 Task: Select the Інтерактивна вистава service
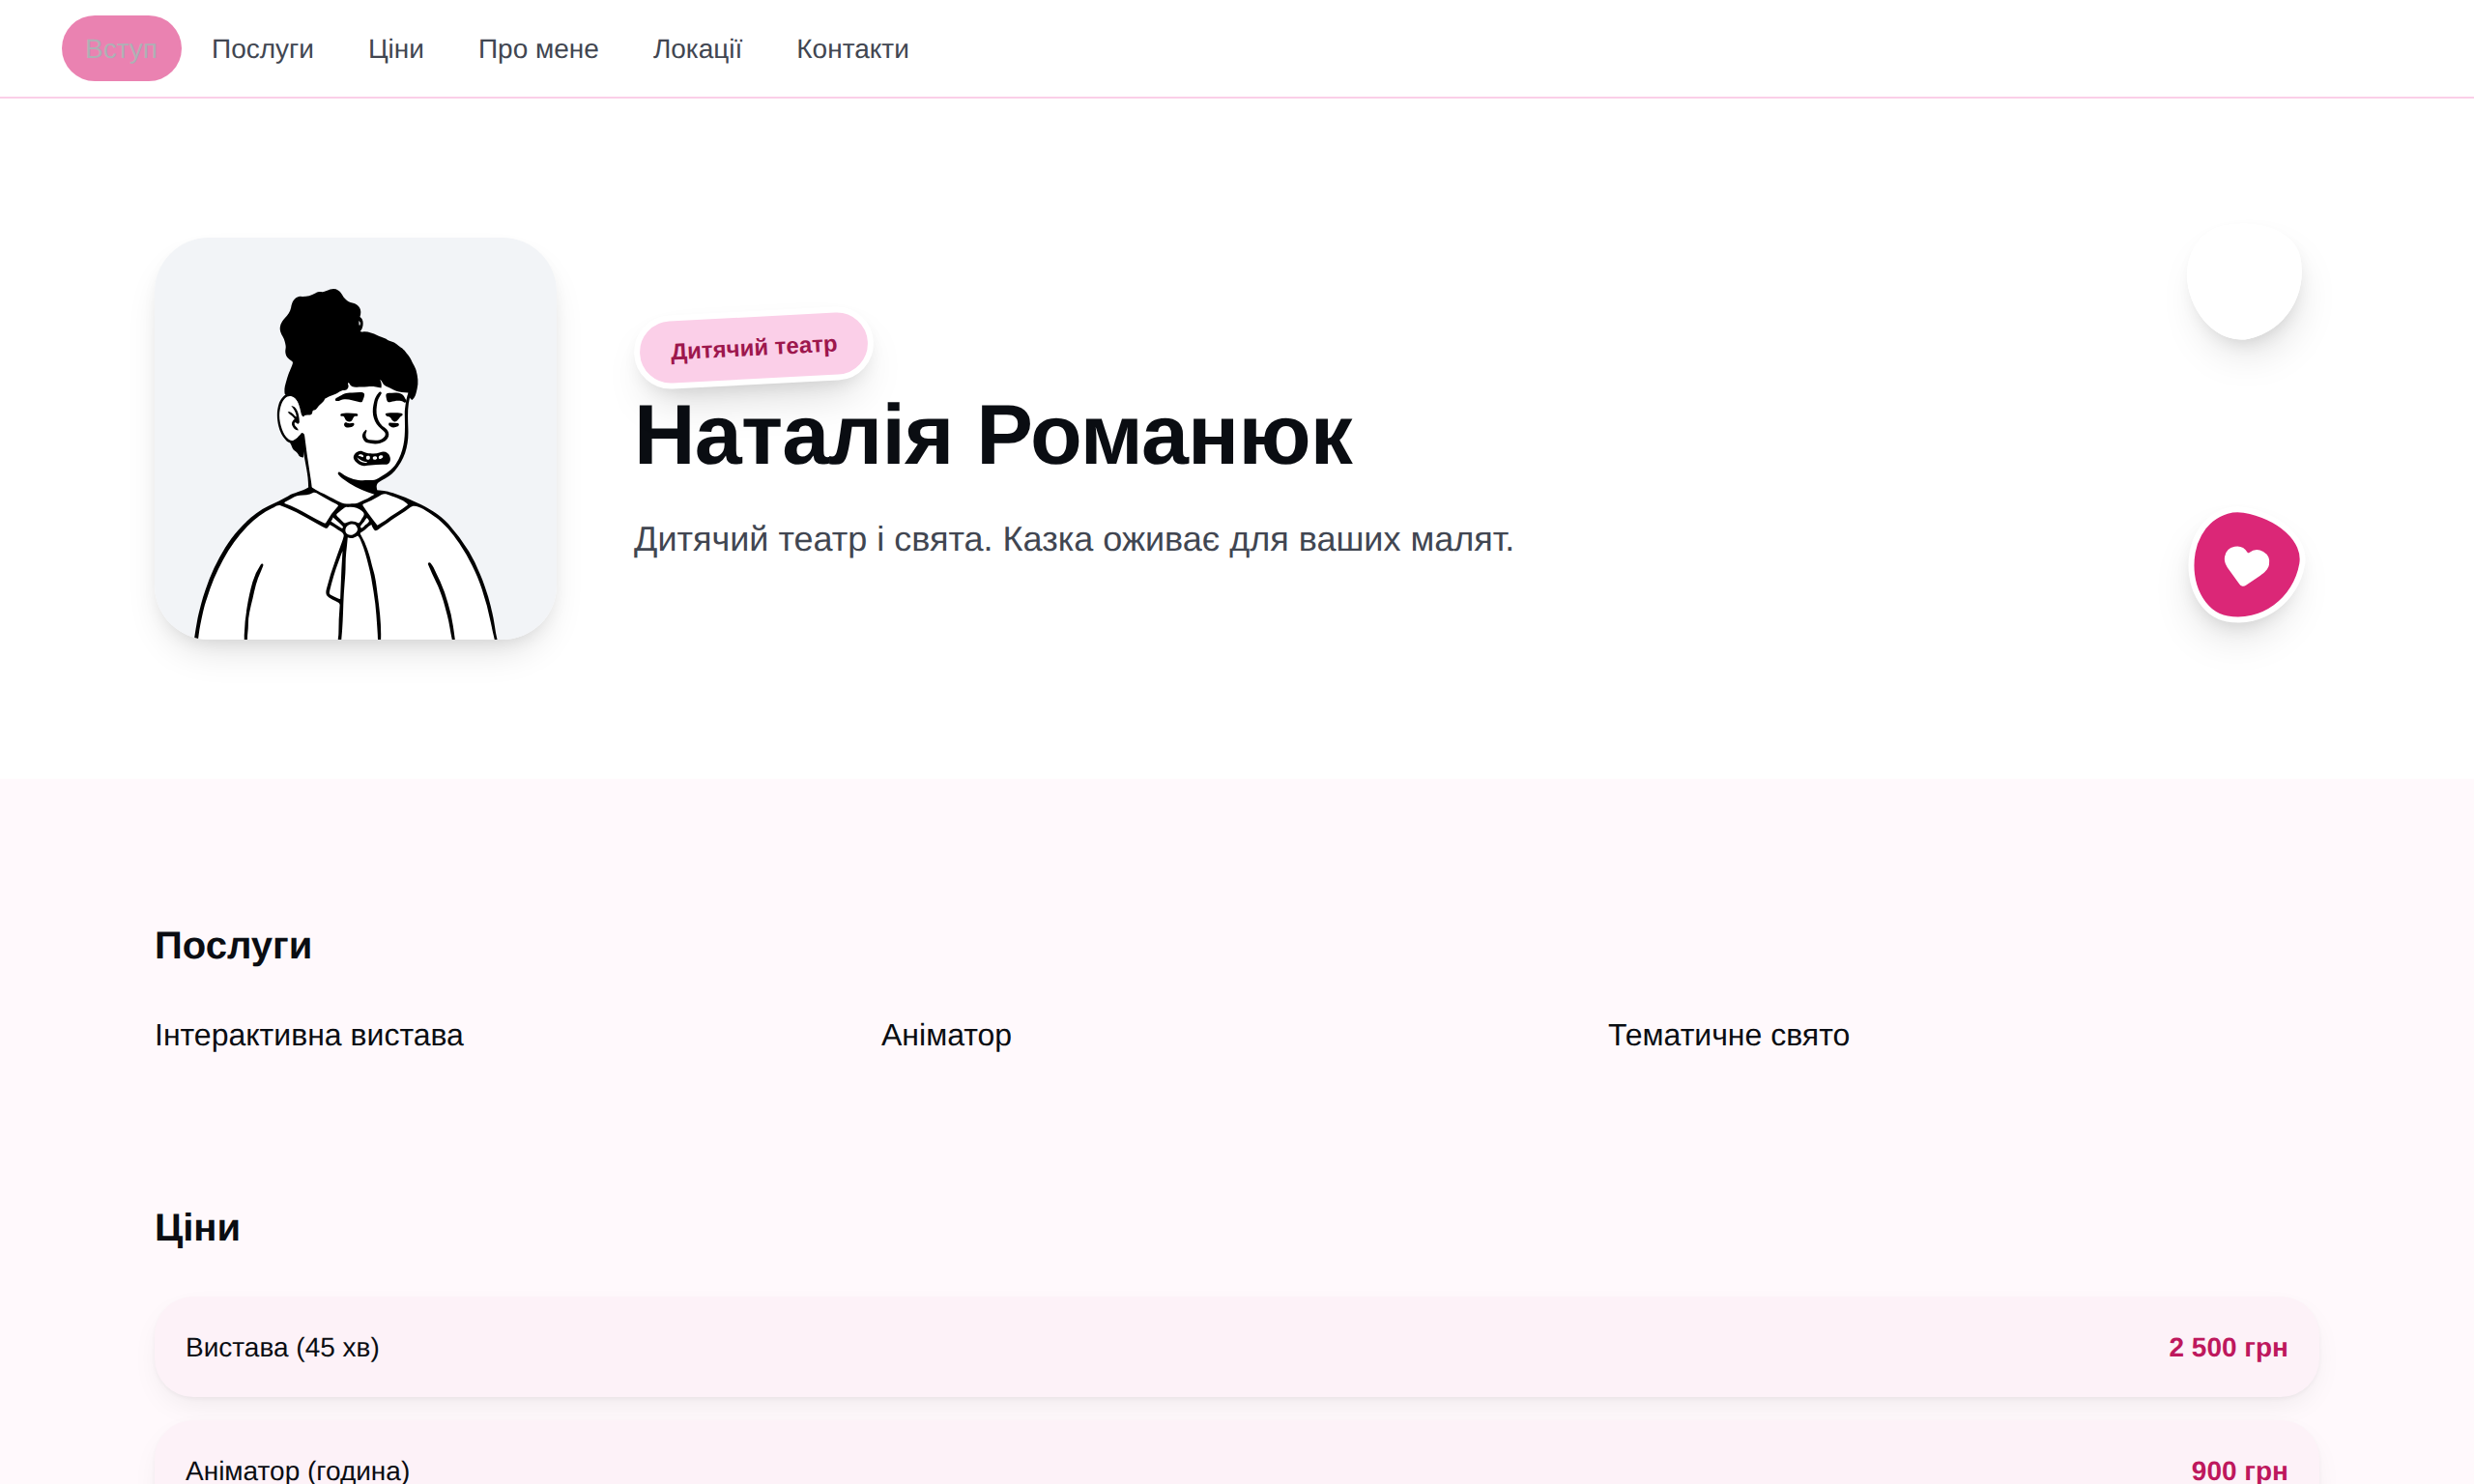click(x=309, y=1035)
